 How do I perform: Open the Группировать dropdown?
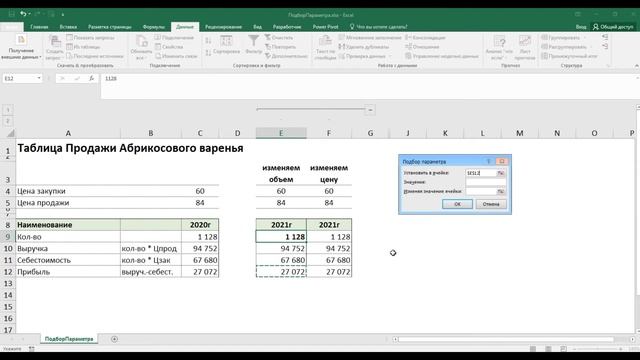[x=563, y=38]
